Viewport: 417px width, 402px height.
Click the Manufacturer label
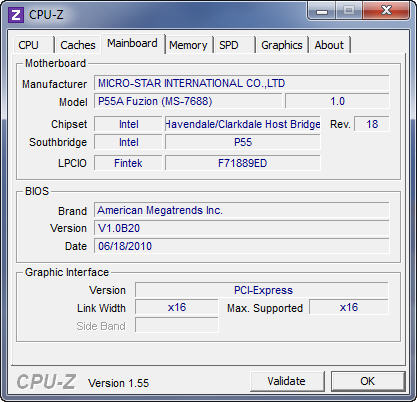[54, 84]
